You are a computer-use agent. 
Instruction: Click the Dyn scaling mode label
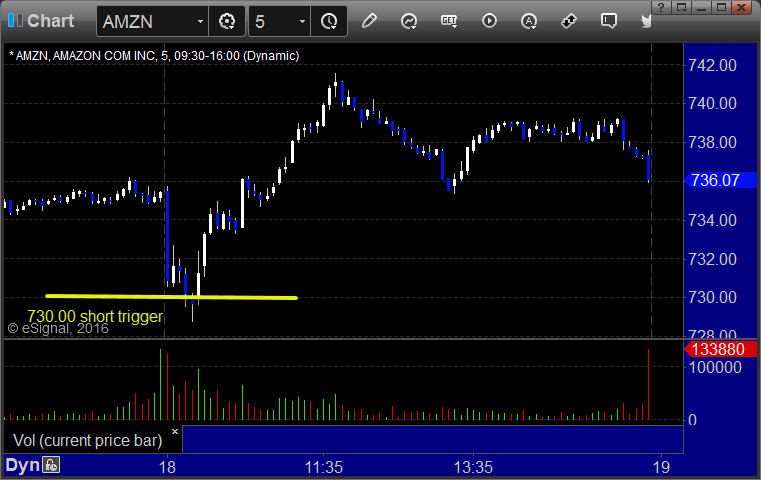tap(22, 465)
